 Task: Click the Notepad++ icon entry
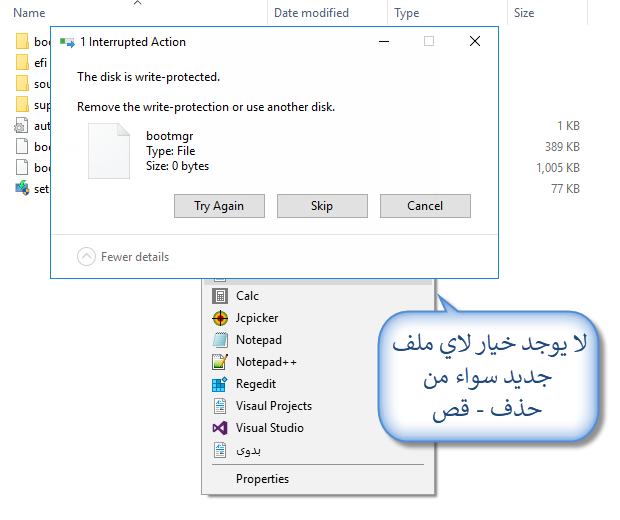tap(220, 362)
